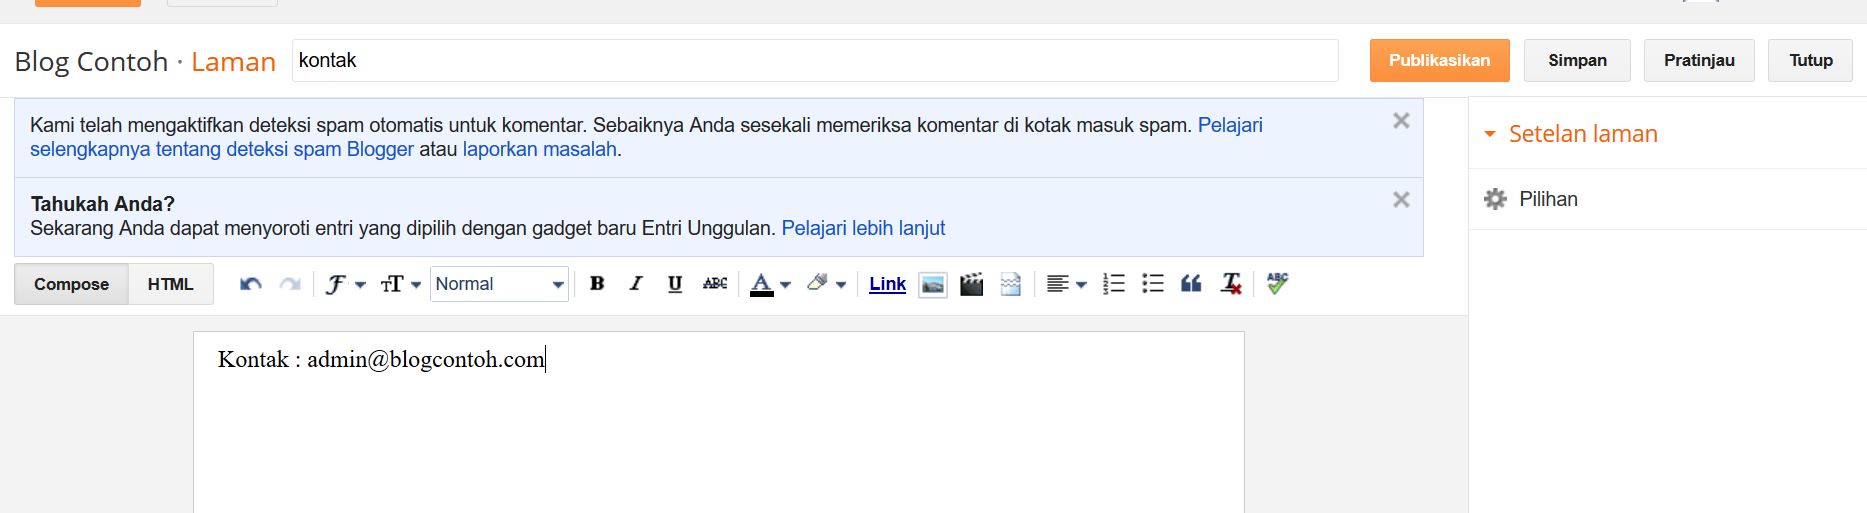This screenshot has height=513, width=1867.
Task: Toggle underline formatting
Action: coord(675,284)
